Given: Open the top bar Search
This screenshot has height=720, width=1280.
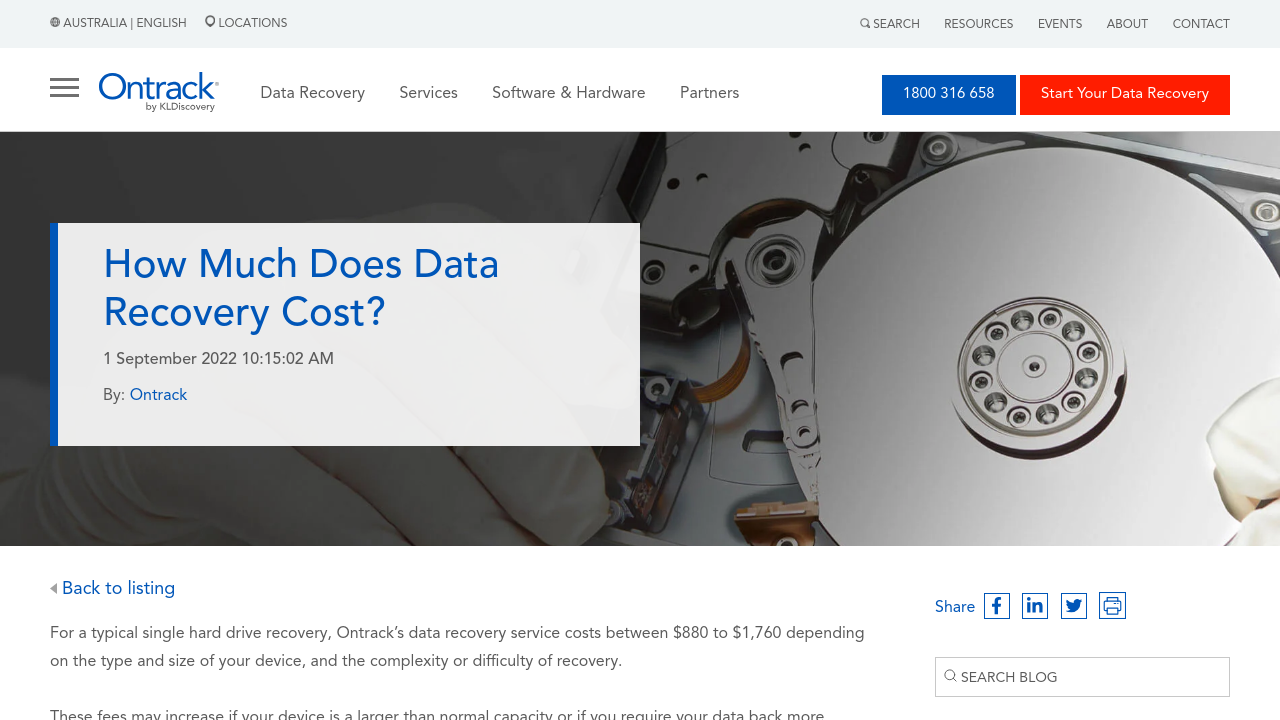Looking at the screenshot, I should (x=889, y=24).
